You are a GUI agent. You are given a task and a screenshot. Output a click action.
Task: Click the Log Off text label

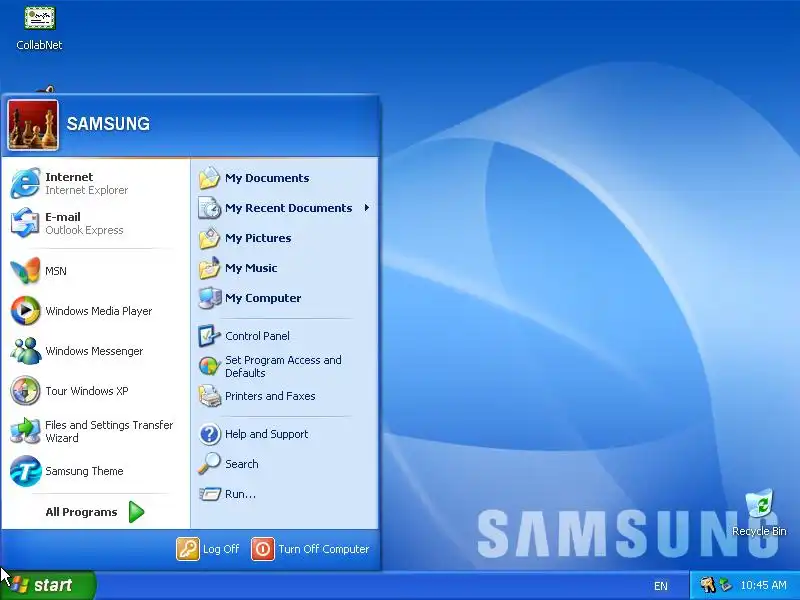pos(221,549)
